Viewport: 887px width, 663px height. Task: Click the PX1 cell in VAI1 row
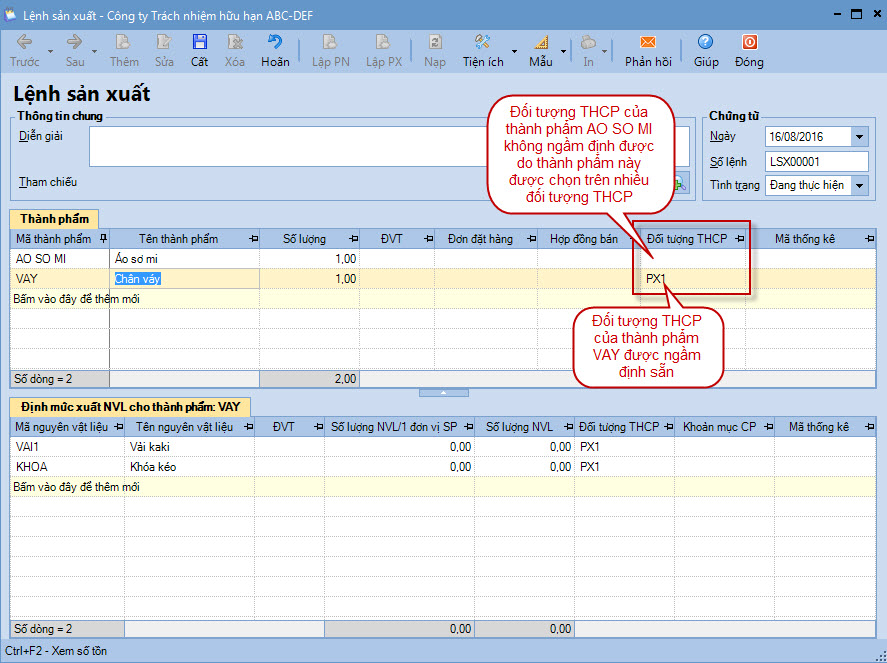pyautogui.click(x=625, y=447)
